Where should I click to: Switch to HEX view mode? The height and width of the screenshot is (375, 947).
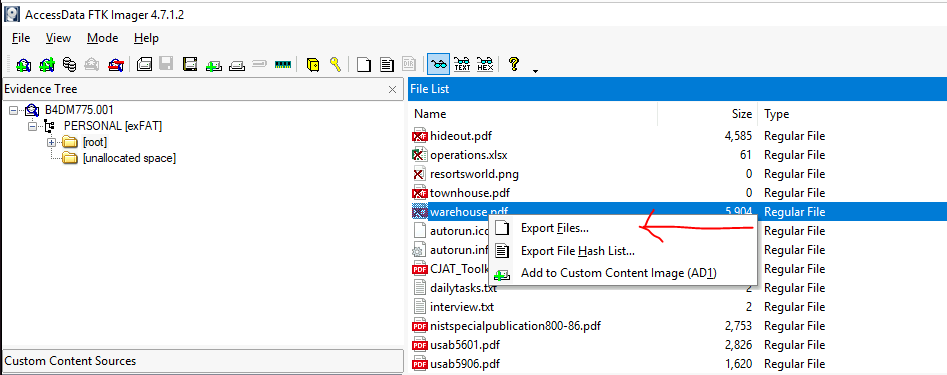click(485, 64)
